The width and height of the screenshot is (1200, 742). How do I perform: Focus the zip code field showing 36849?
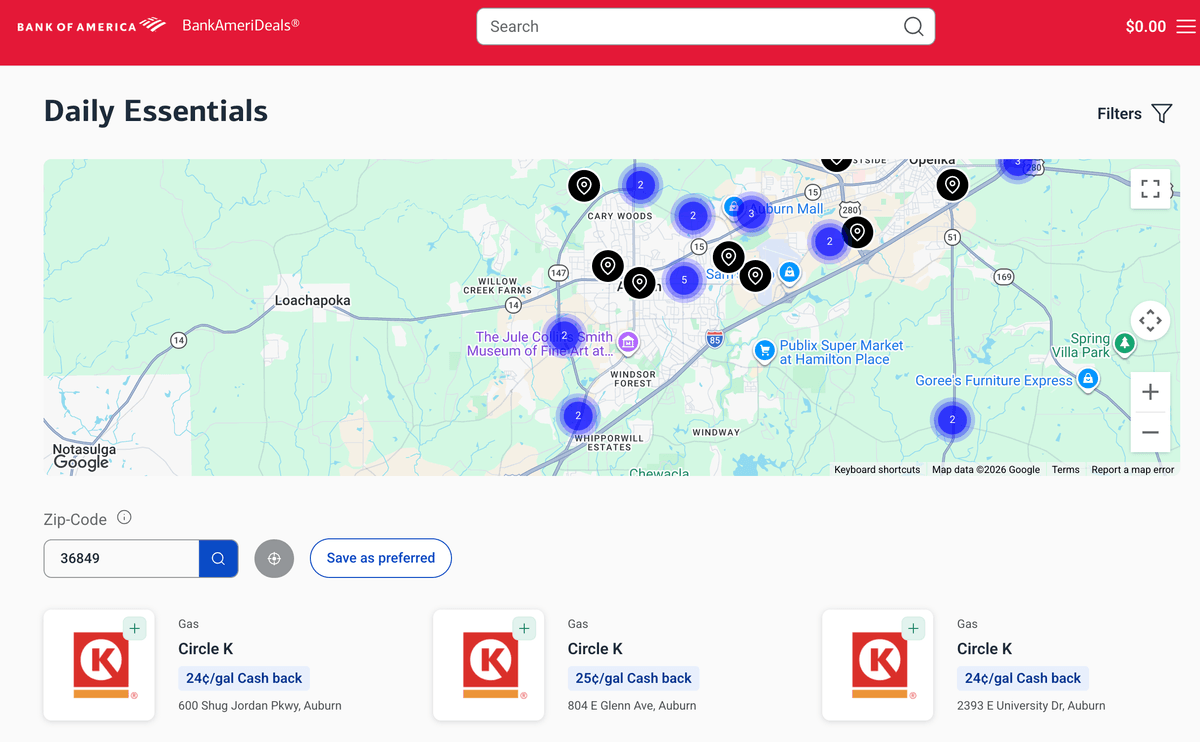point(121,558)
